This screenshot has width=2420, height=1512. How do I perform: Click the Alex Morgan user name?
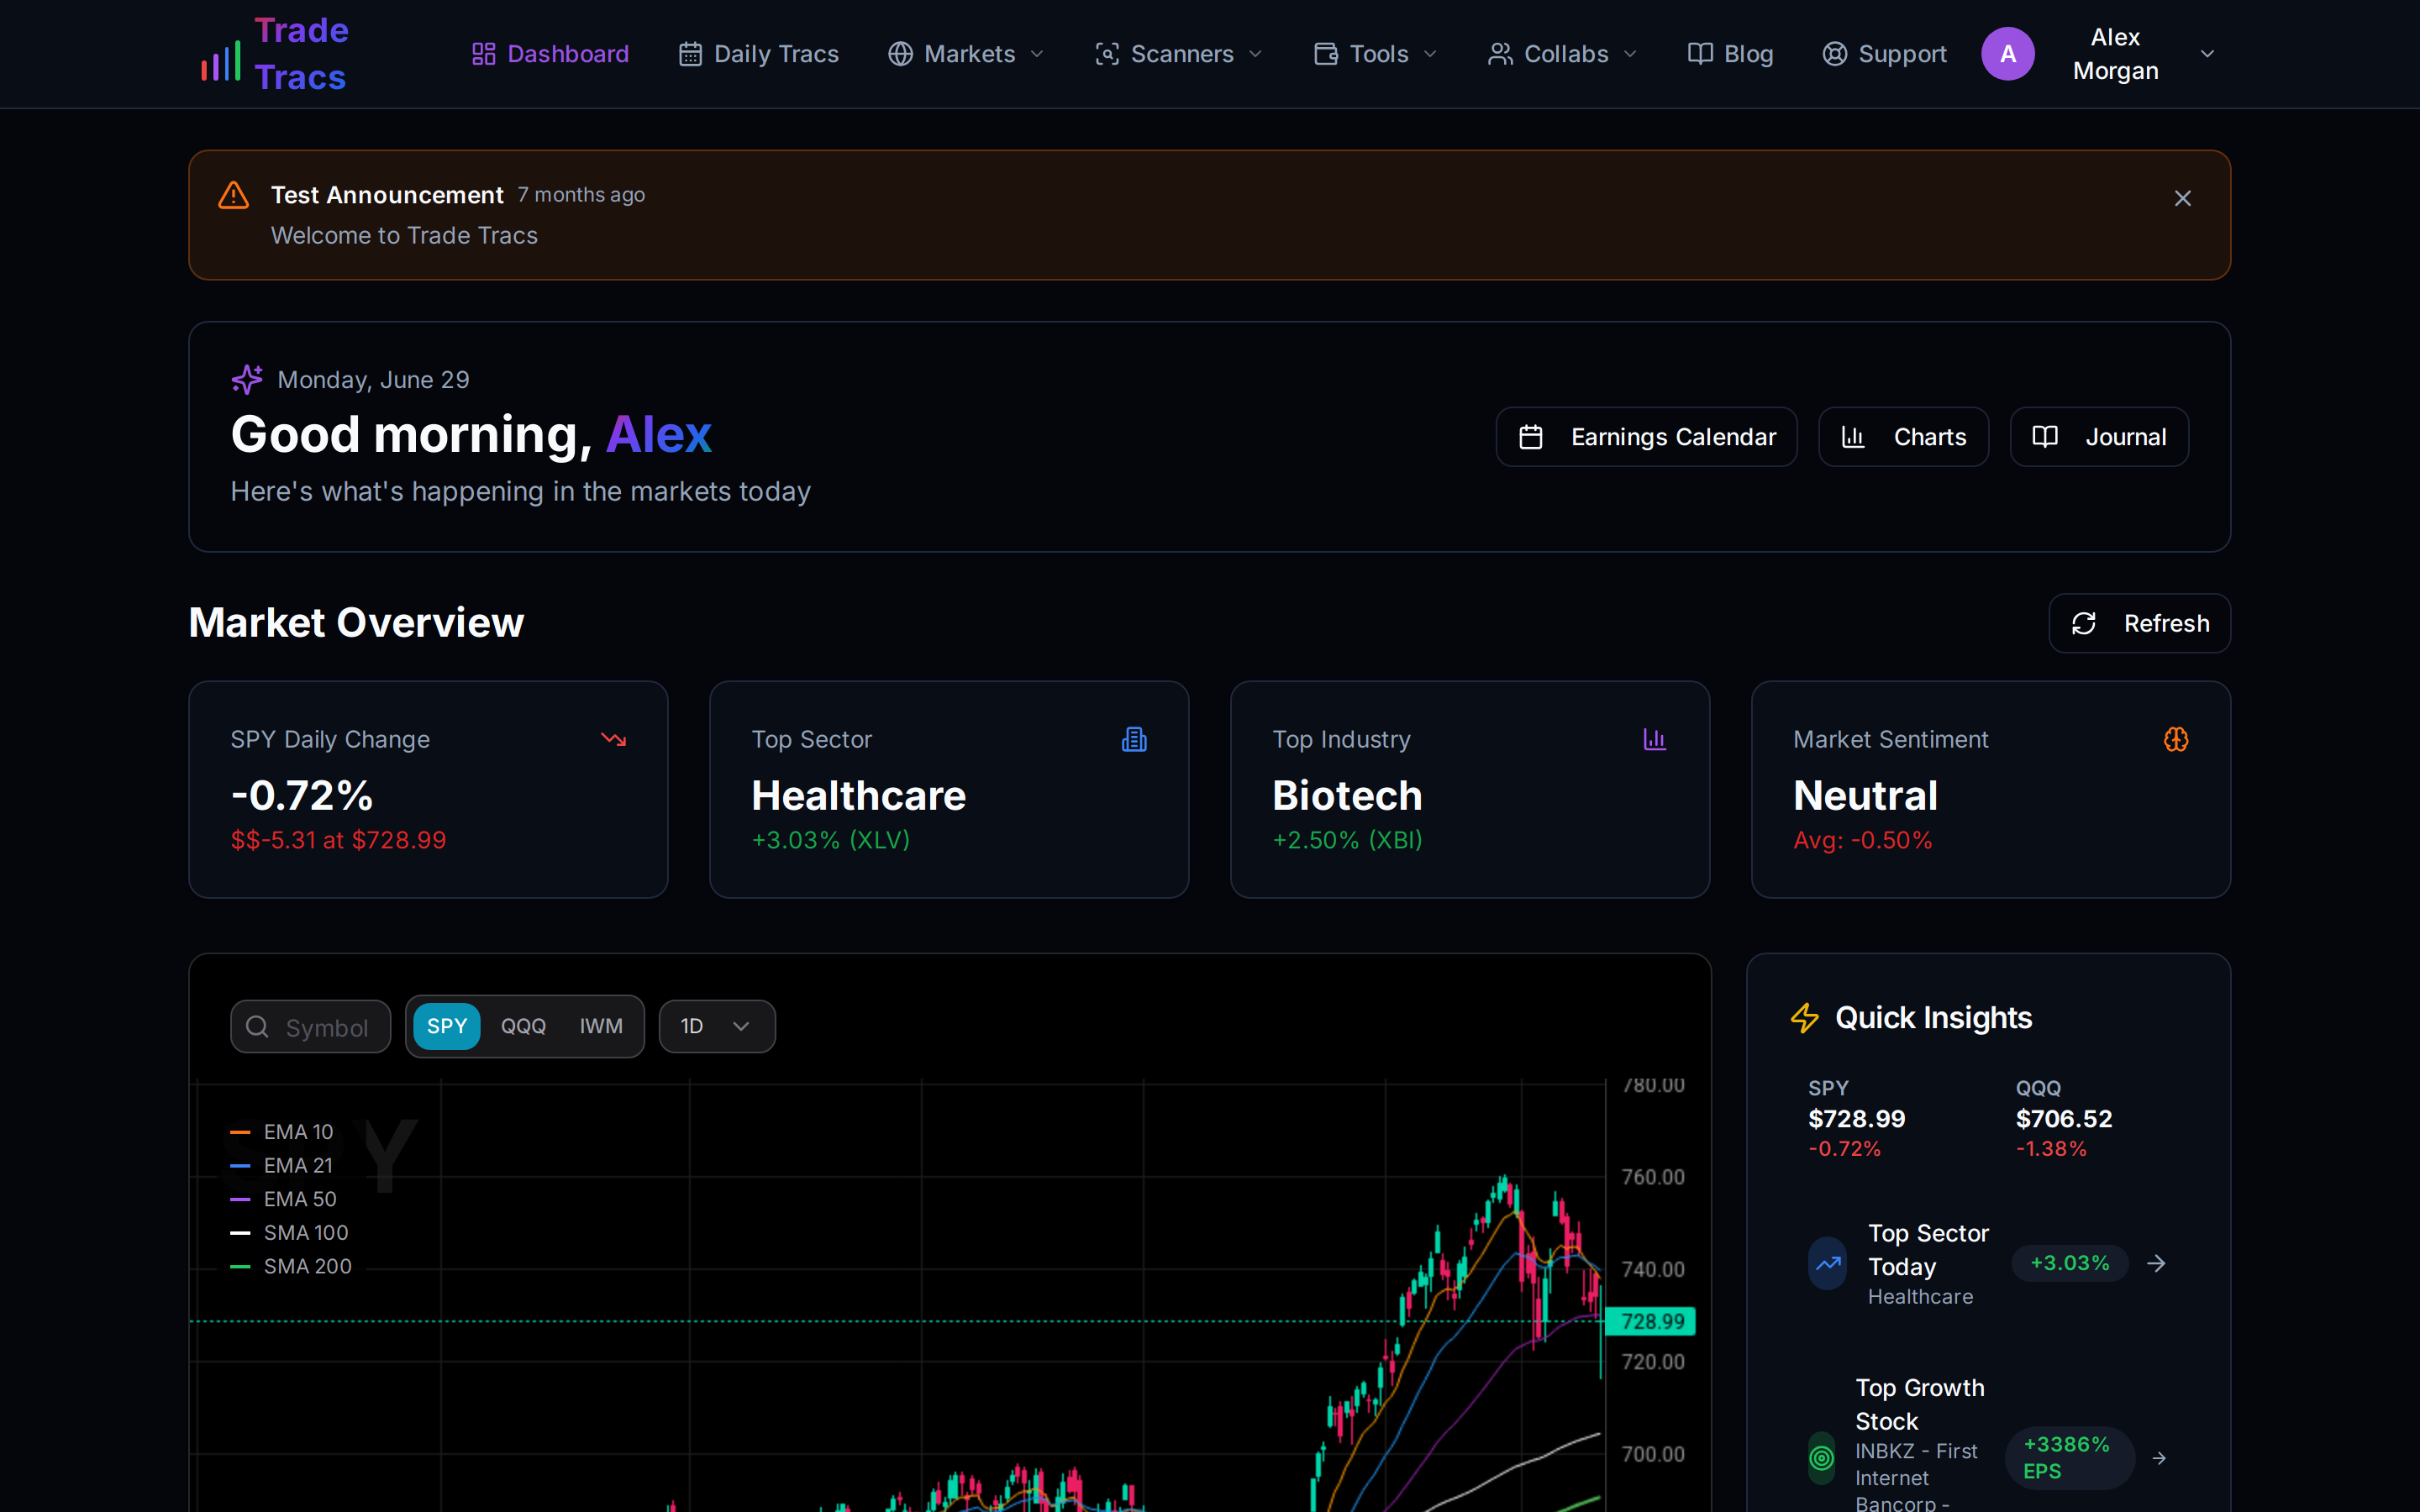click(2115, 54)
